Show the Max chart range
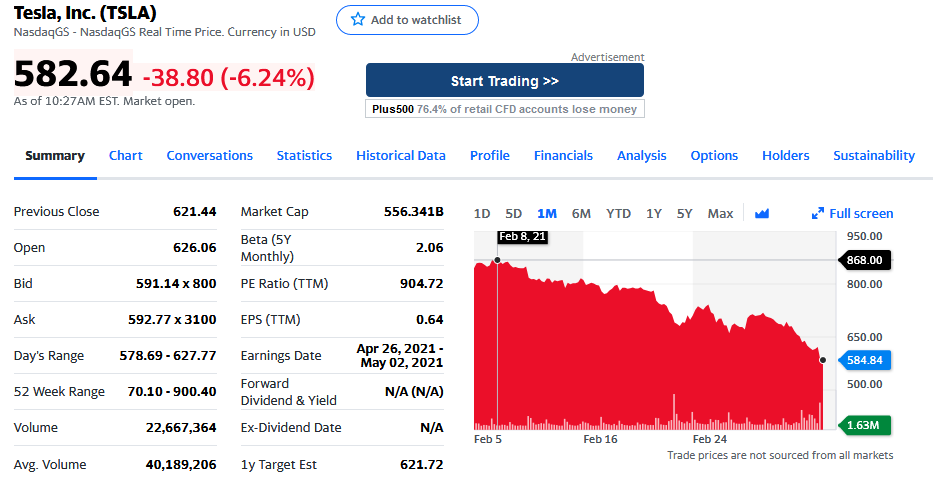 [x=720, y=213]
